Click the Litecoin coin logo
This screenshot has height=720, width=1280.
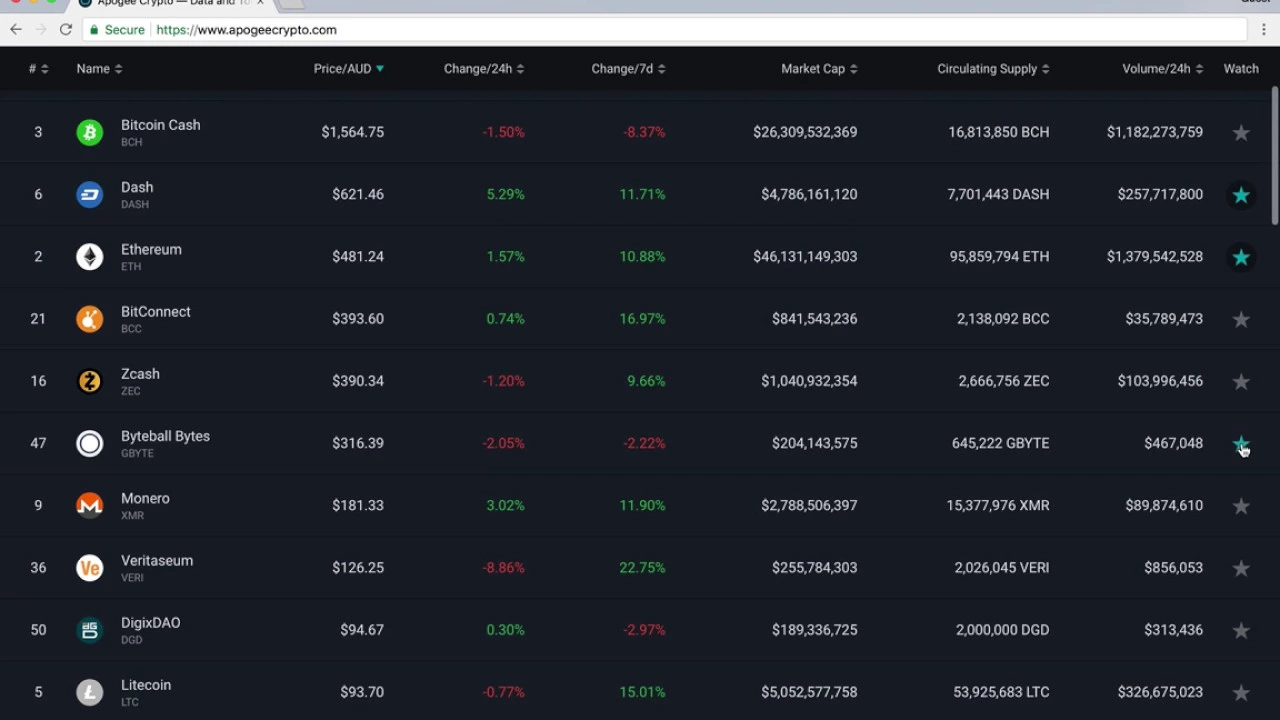tap(90, 692)
